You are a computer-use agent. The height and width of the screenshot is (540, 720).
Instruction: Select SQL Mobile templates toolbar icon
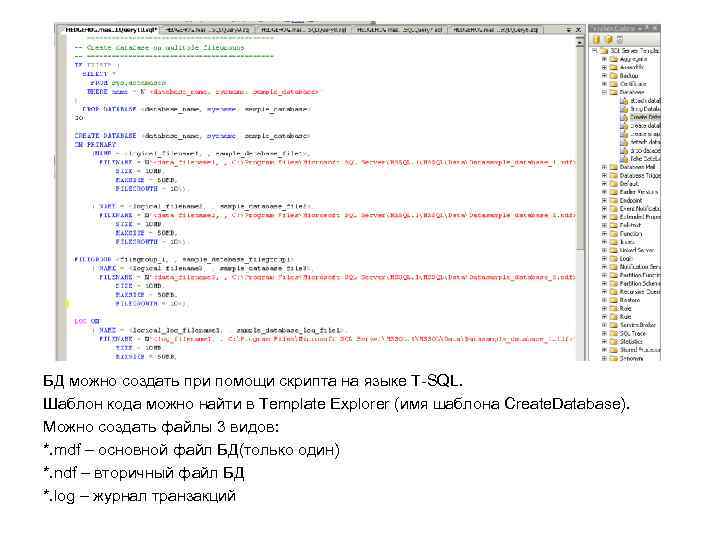(619, 39)
